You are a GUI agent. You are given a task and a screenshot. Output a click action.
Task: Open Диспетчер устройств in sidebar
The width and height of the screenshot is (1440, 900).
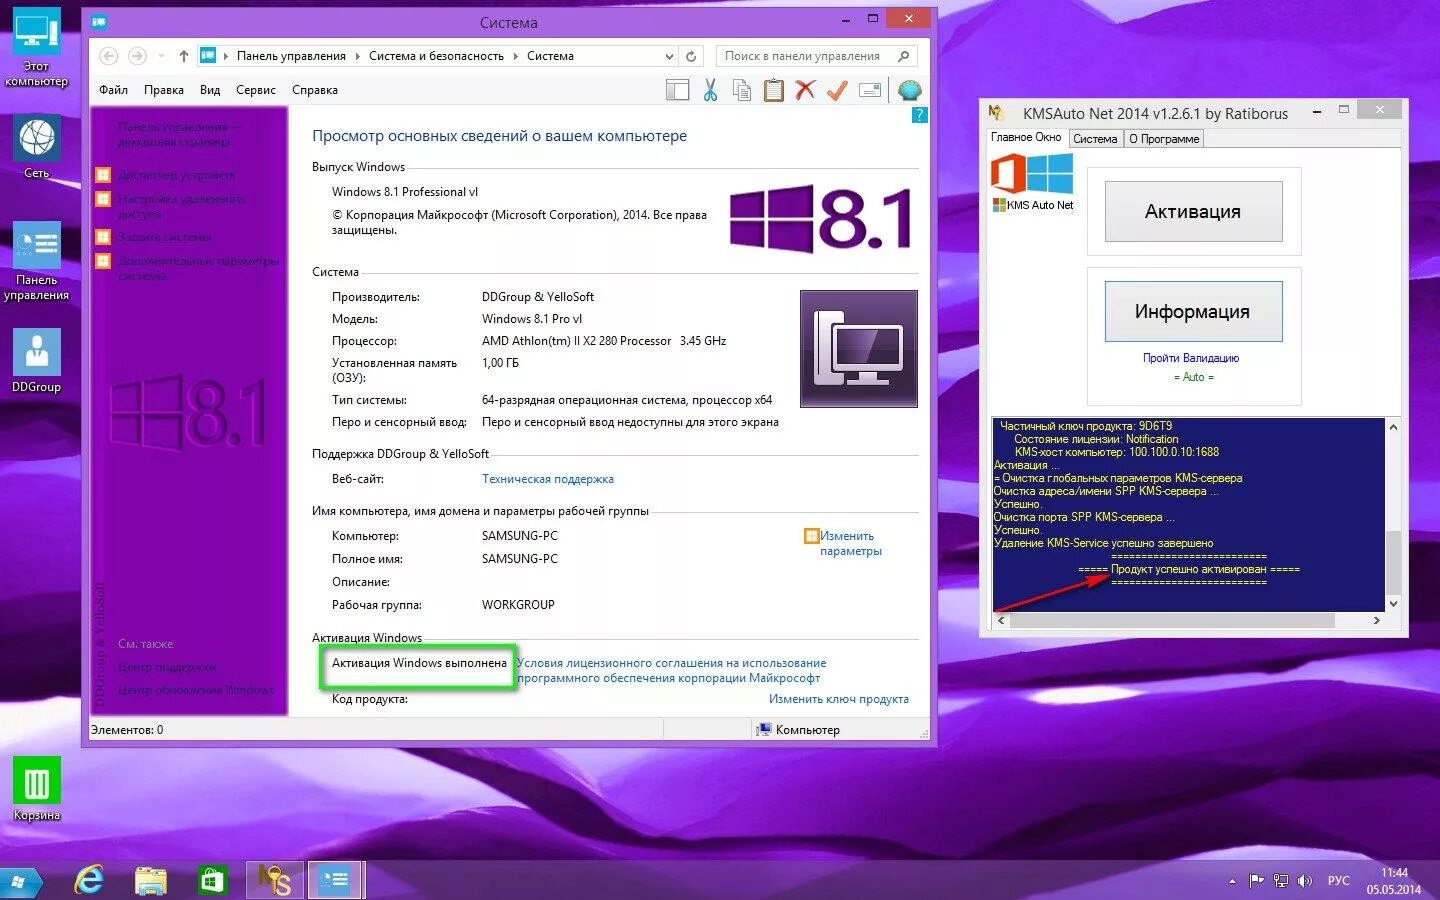click(x=176, y=175)
